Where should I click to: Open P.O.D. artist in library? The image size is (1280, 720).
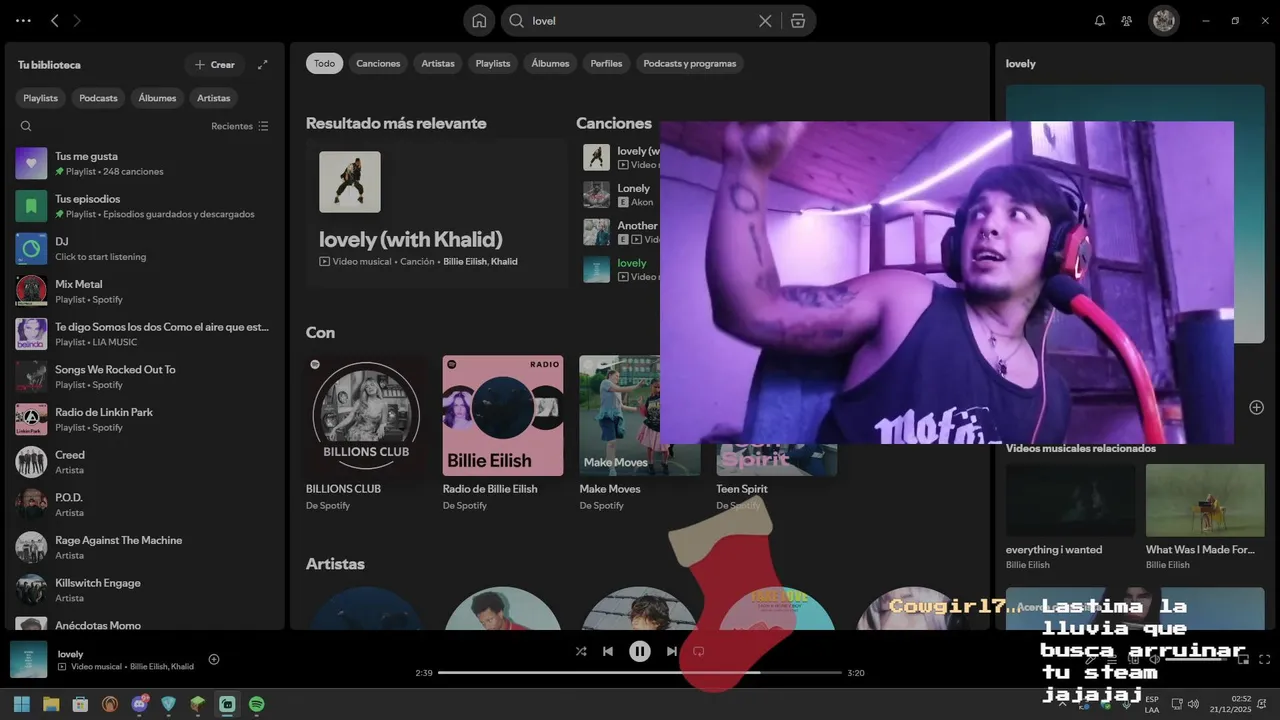[x=144, y=504]
